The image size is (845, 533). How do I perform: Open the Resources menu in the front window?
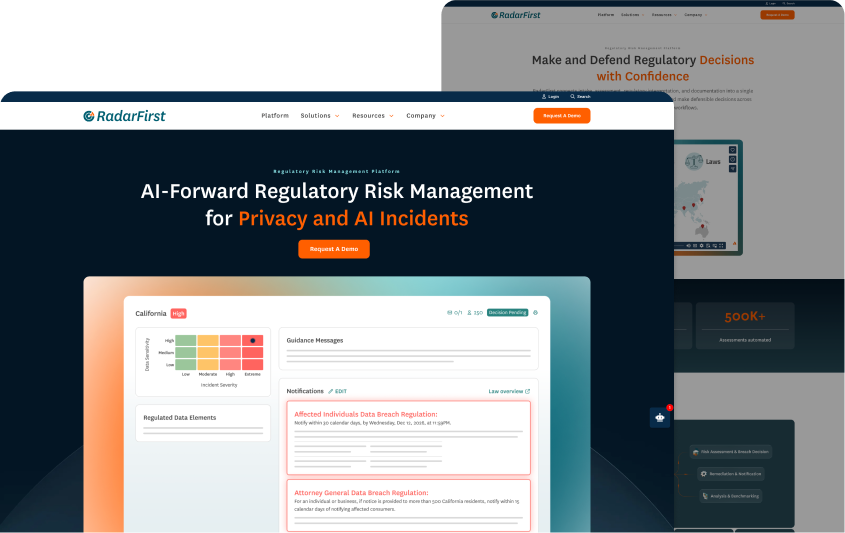pos(369,116)
